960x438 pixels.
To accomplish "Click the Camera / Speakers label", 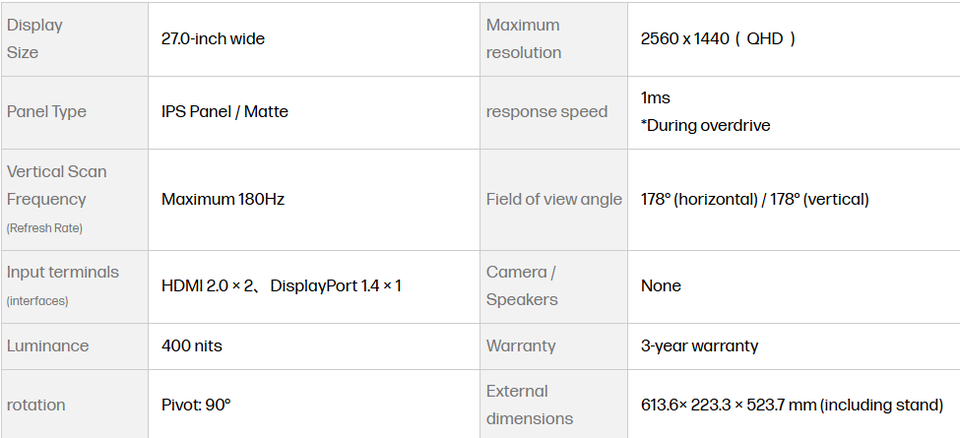I will [x=522, y=286].
